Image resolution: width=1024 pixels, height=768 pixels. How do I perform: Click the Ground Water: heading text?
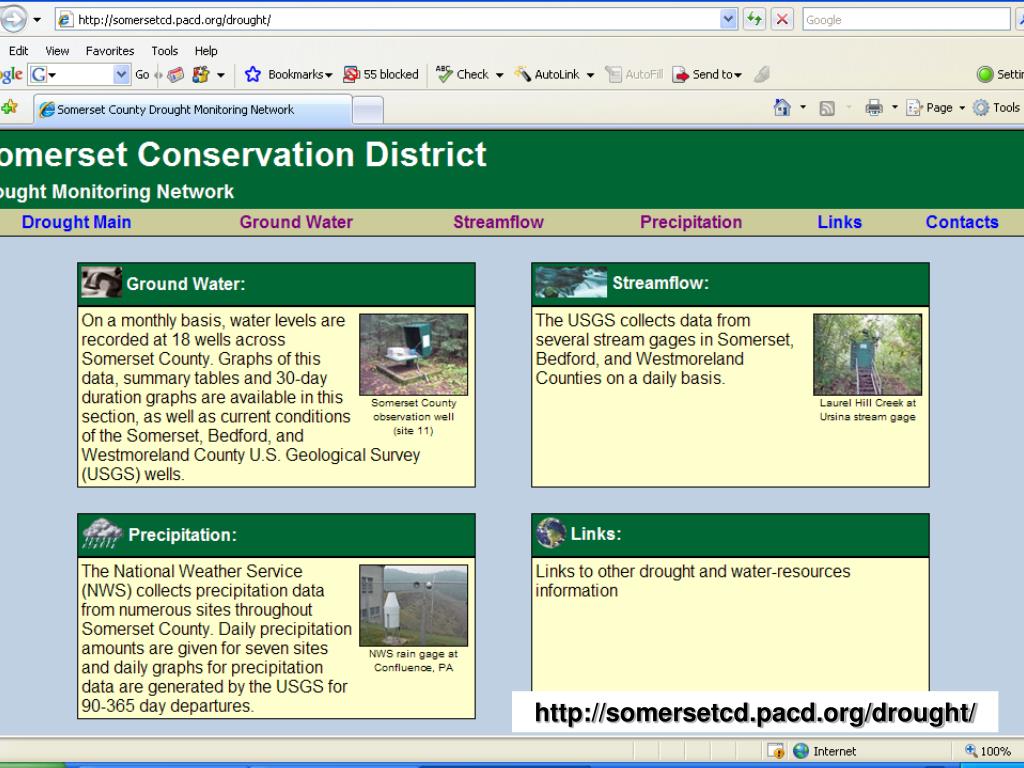(x=185, y=284)
